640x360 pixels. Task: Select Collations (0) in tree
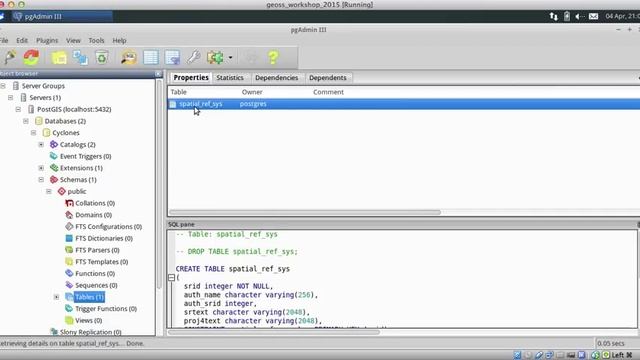pyautogui.click(x=95, y=203)
